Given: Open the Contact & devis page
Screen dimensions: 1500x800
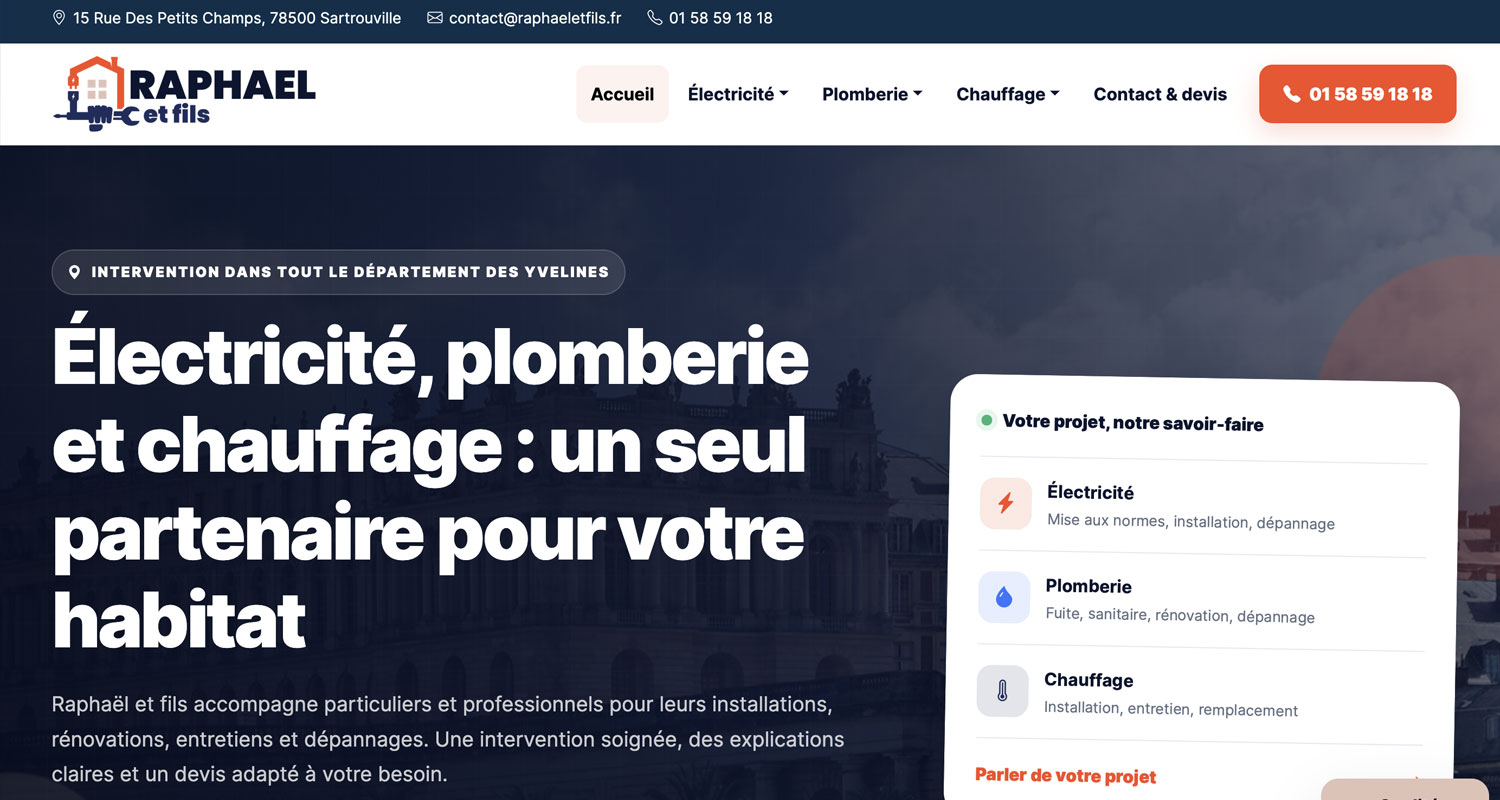Looking at the screenshot, I should (x=1160, y=94).
